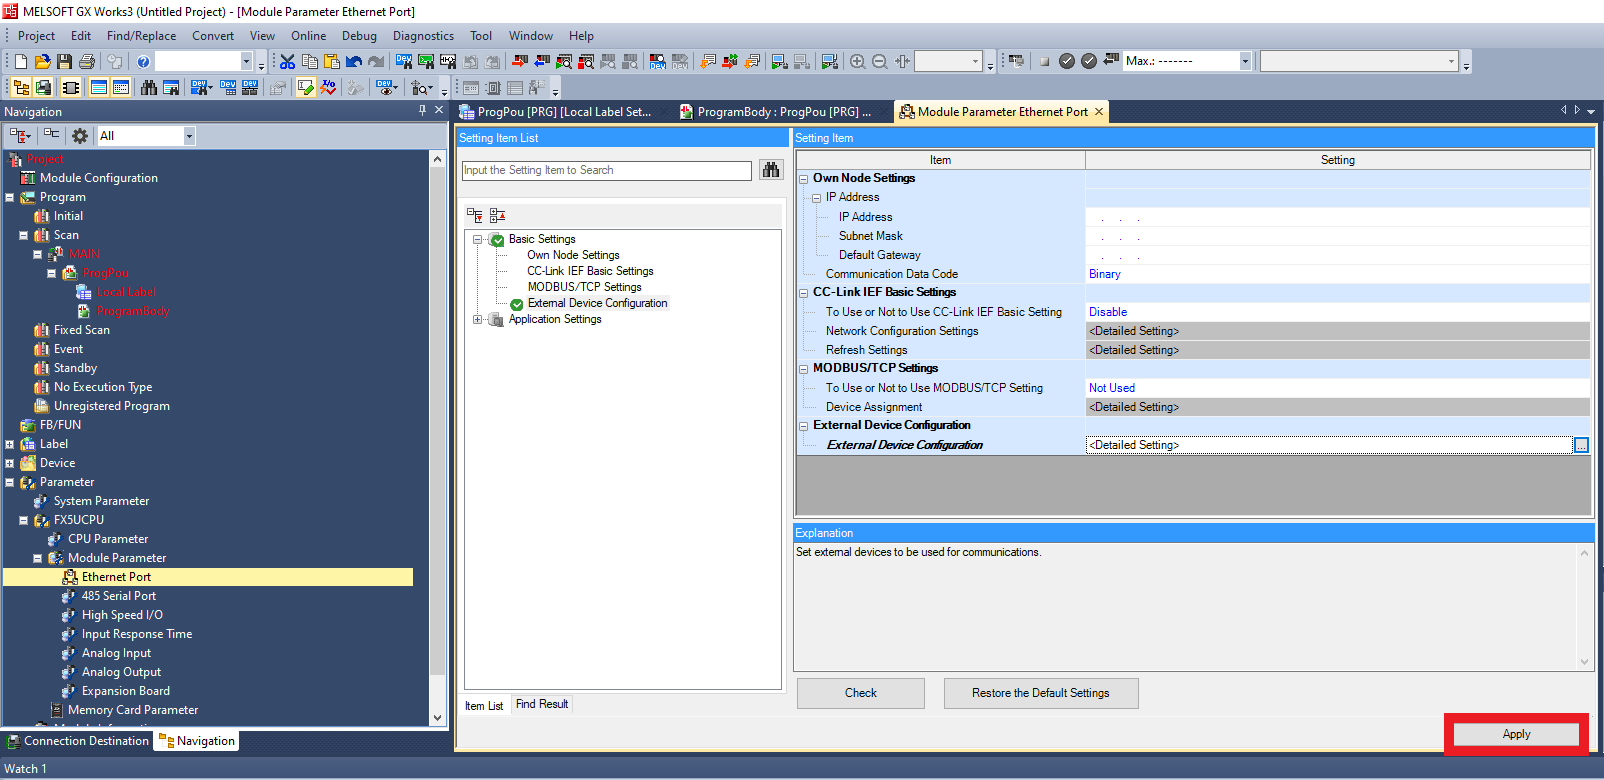The height and width of the screenshot is (780, 1604).
Task: Select MODBUS/TCP Settings in item list
Action: click(x=584, y=287)
